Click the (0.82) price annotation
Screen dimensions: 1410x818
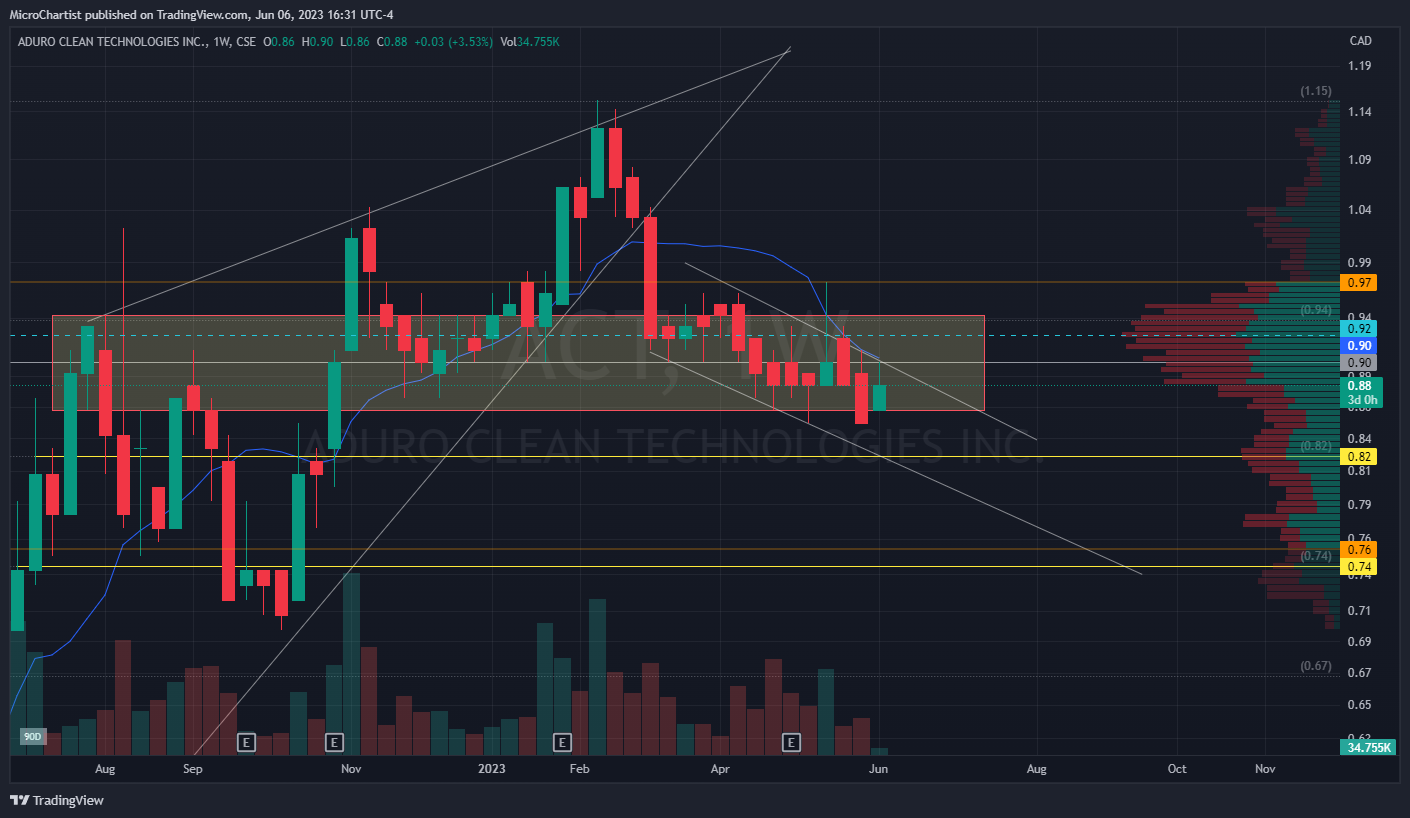click(1315, 446)
